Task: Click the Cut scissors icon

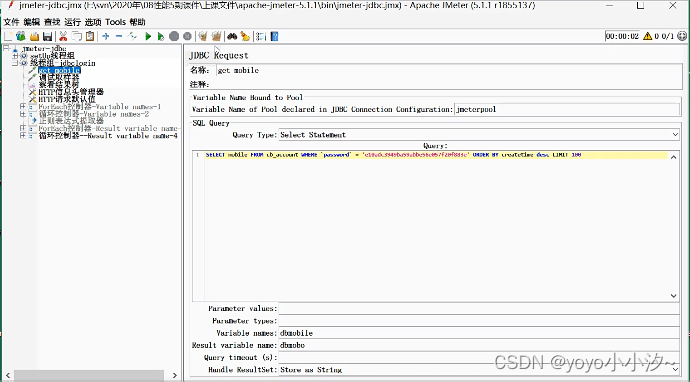Action: [63, 37]
